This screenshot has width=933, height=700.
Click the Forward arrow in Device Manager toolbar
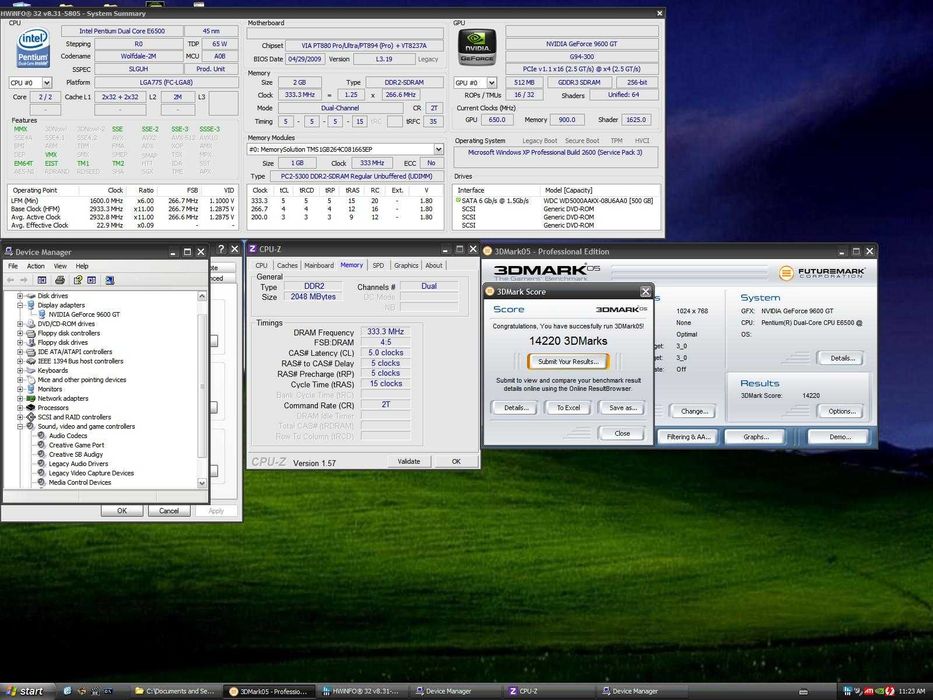coord(24,280)
